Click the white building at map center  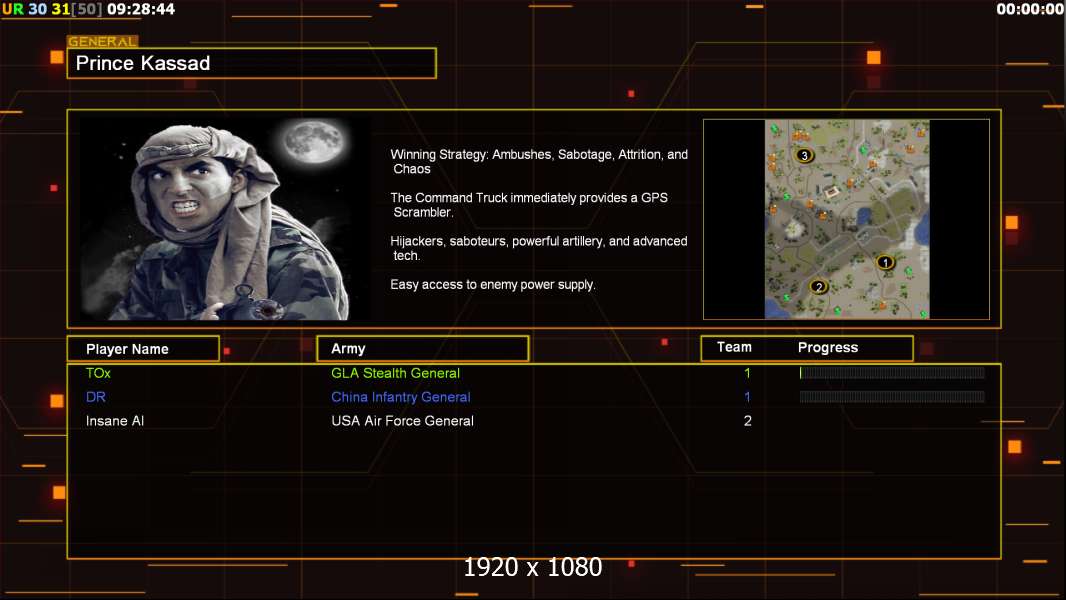coord(833,191)
